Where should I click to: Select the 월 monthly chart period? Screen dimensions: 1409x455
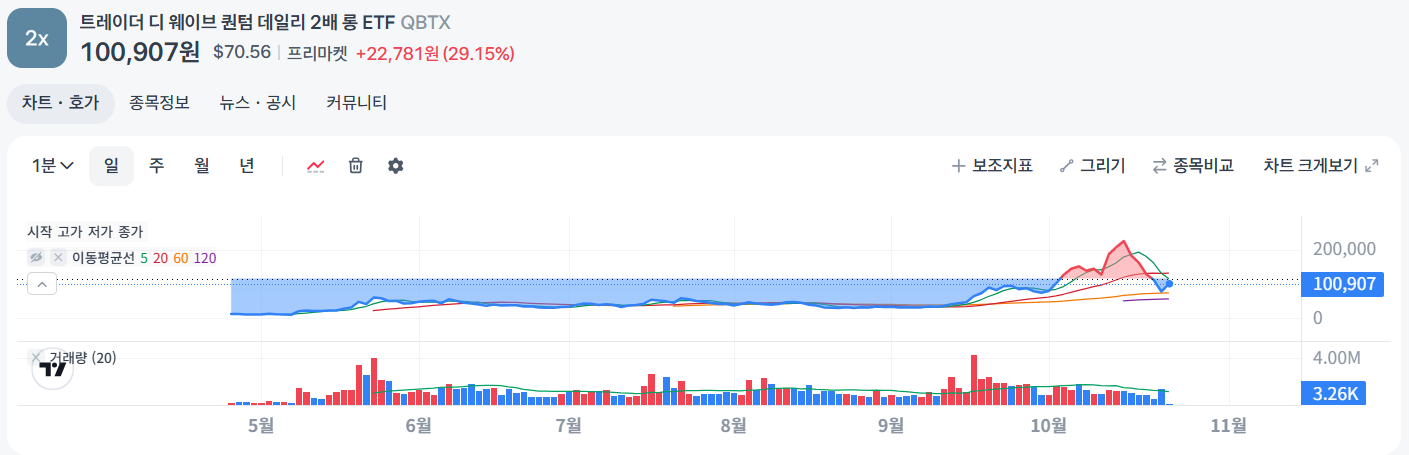click(202, 166)
